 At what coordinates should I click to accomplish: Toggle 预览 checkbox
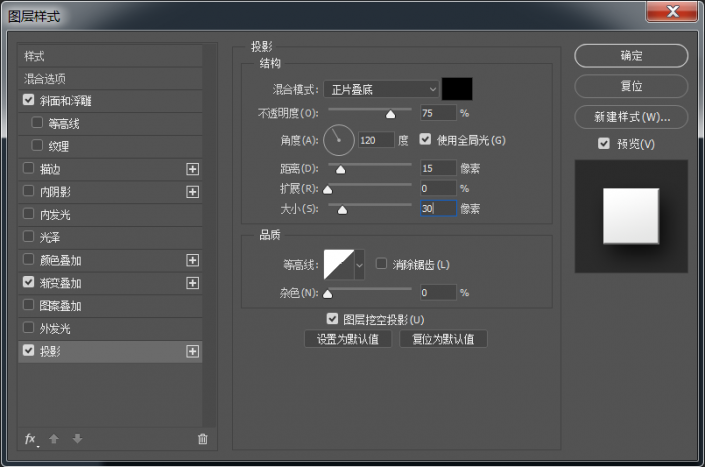[x=604, y=143]
